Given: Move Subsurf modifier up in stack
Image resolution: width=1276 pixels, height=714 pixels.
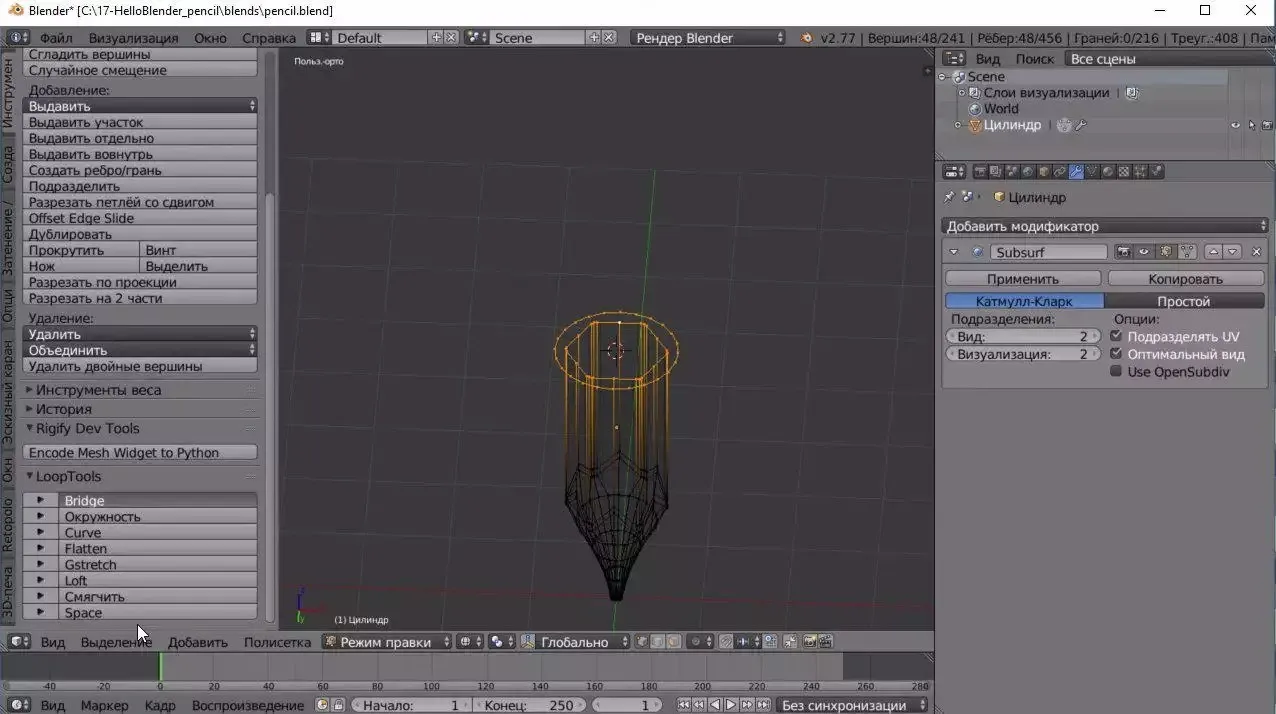Looking at the screenshot, I should pos(1214,252).
